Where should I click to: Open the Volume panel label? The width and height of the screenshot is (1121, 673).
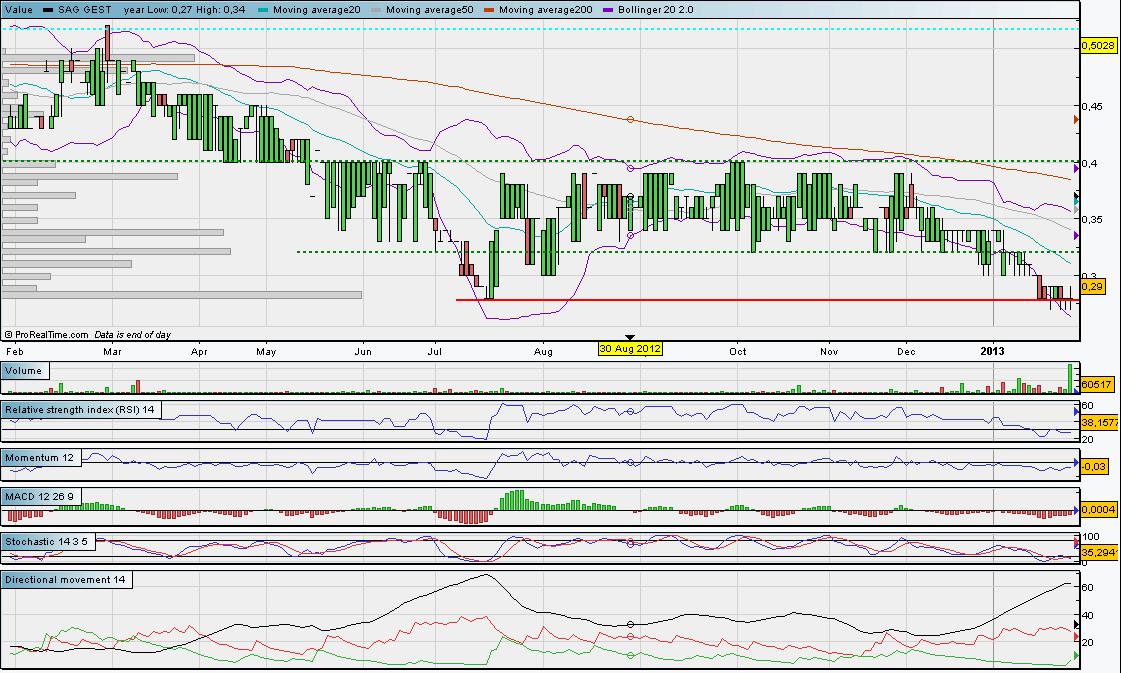24,371
